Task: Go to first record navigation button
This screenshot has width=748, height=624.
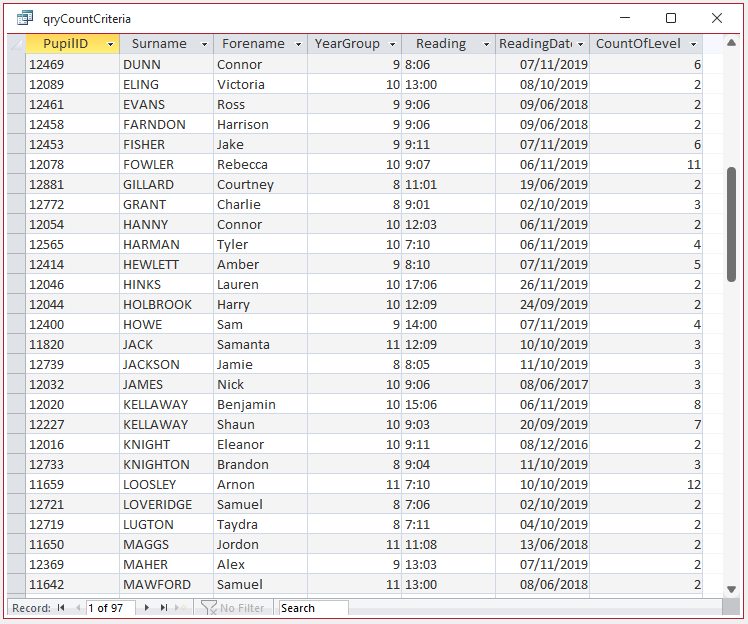Action: 61,608
